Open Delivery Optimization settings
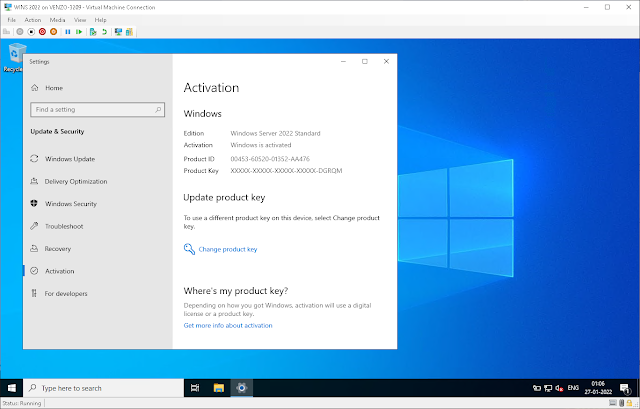This screenshot has height=409, width=640. pyautogui.click(x=98, y=181)
